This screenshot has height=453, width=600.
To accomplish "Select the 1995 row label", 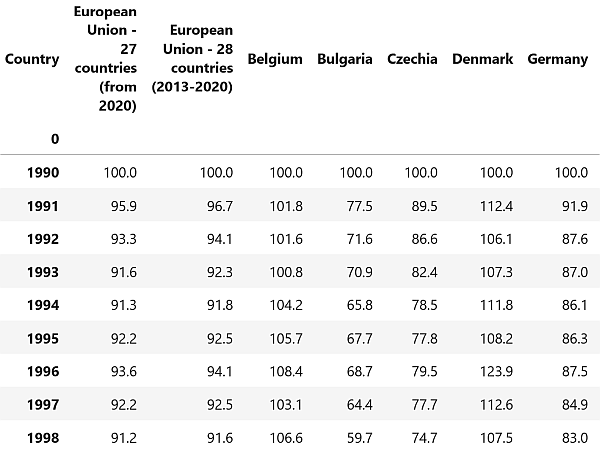I will click(x=43, y=339).
